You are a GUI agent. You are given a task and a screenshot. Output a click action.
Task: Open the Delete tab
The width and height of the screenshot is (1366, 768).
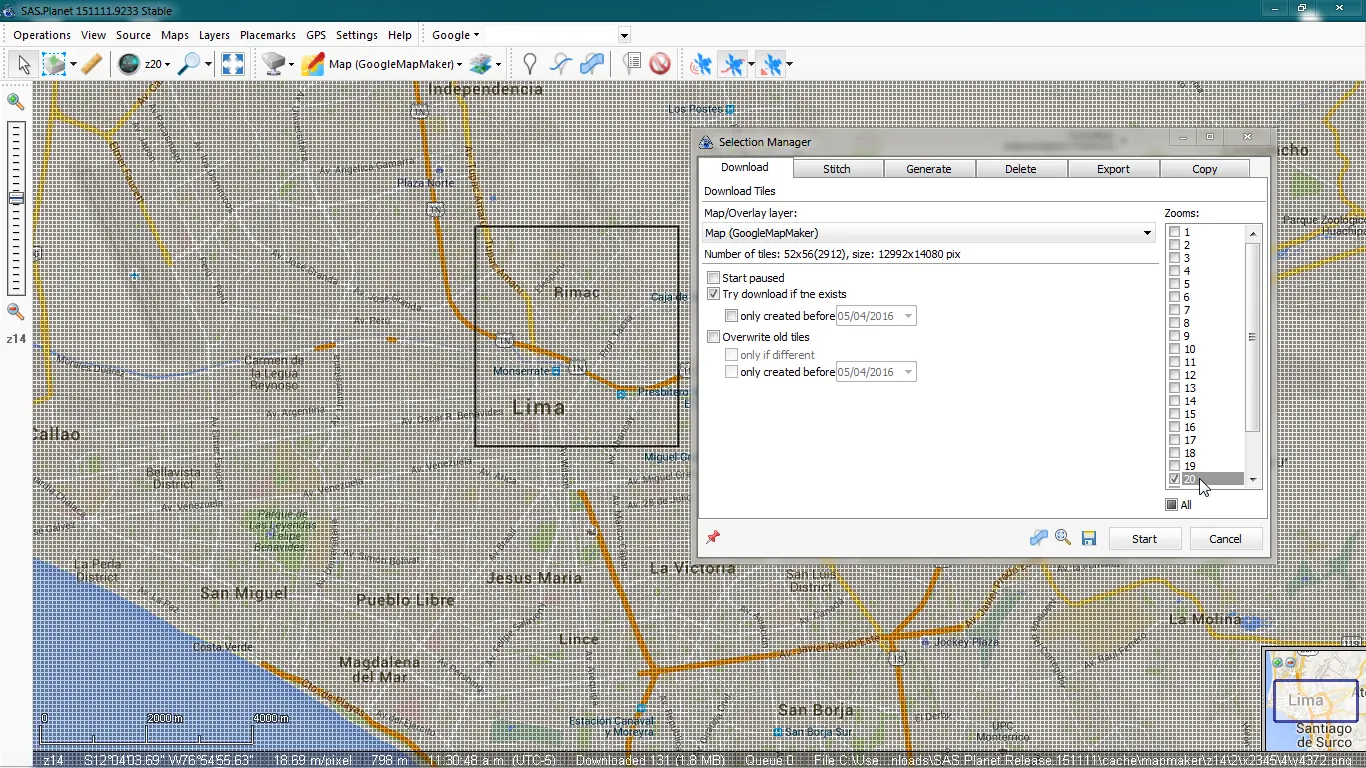(x=1021, y=169)
